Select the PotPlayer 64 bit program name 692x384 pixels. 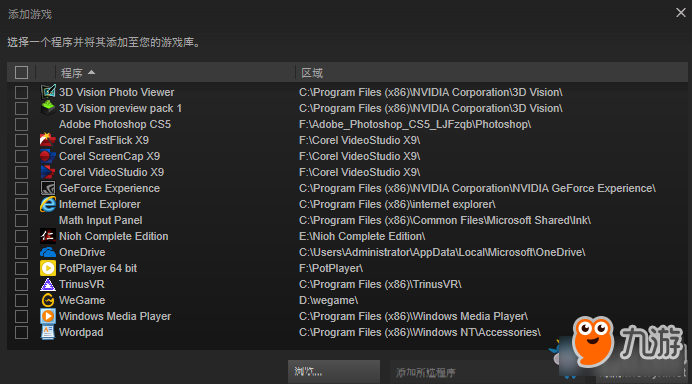tap(98, 268)
